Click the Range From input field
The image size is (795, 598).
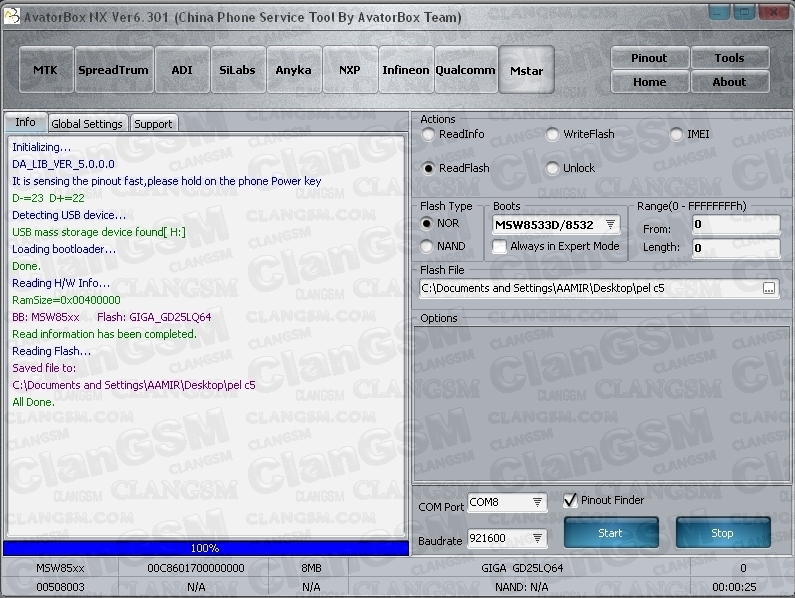point(736,224)
